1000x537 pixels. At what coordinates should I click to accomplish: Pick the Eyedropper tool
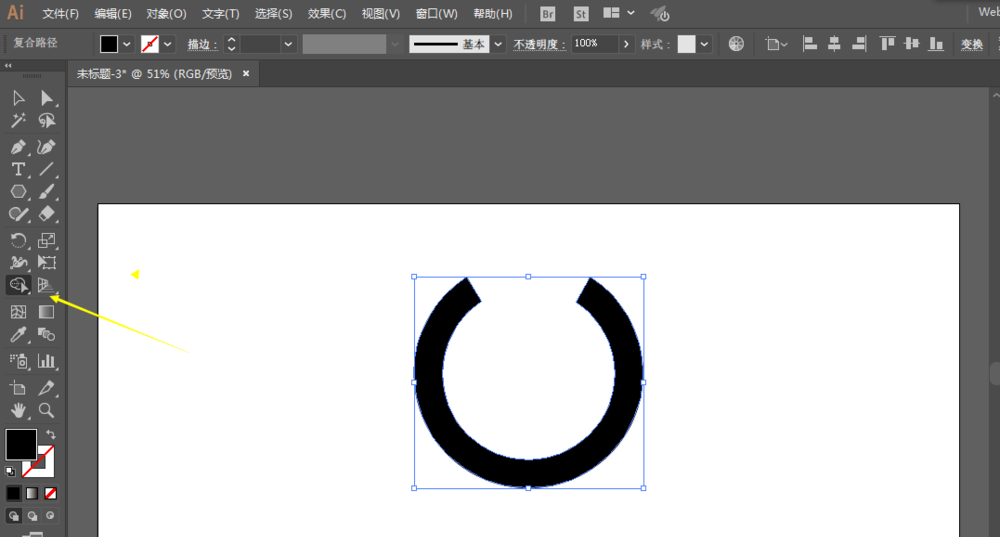coord(18,334)
